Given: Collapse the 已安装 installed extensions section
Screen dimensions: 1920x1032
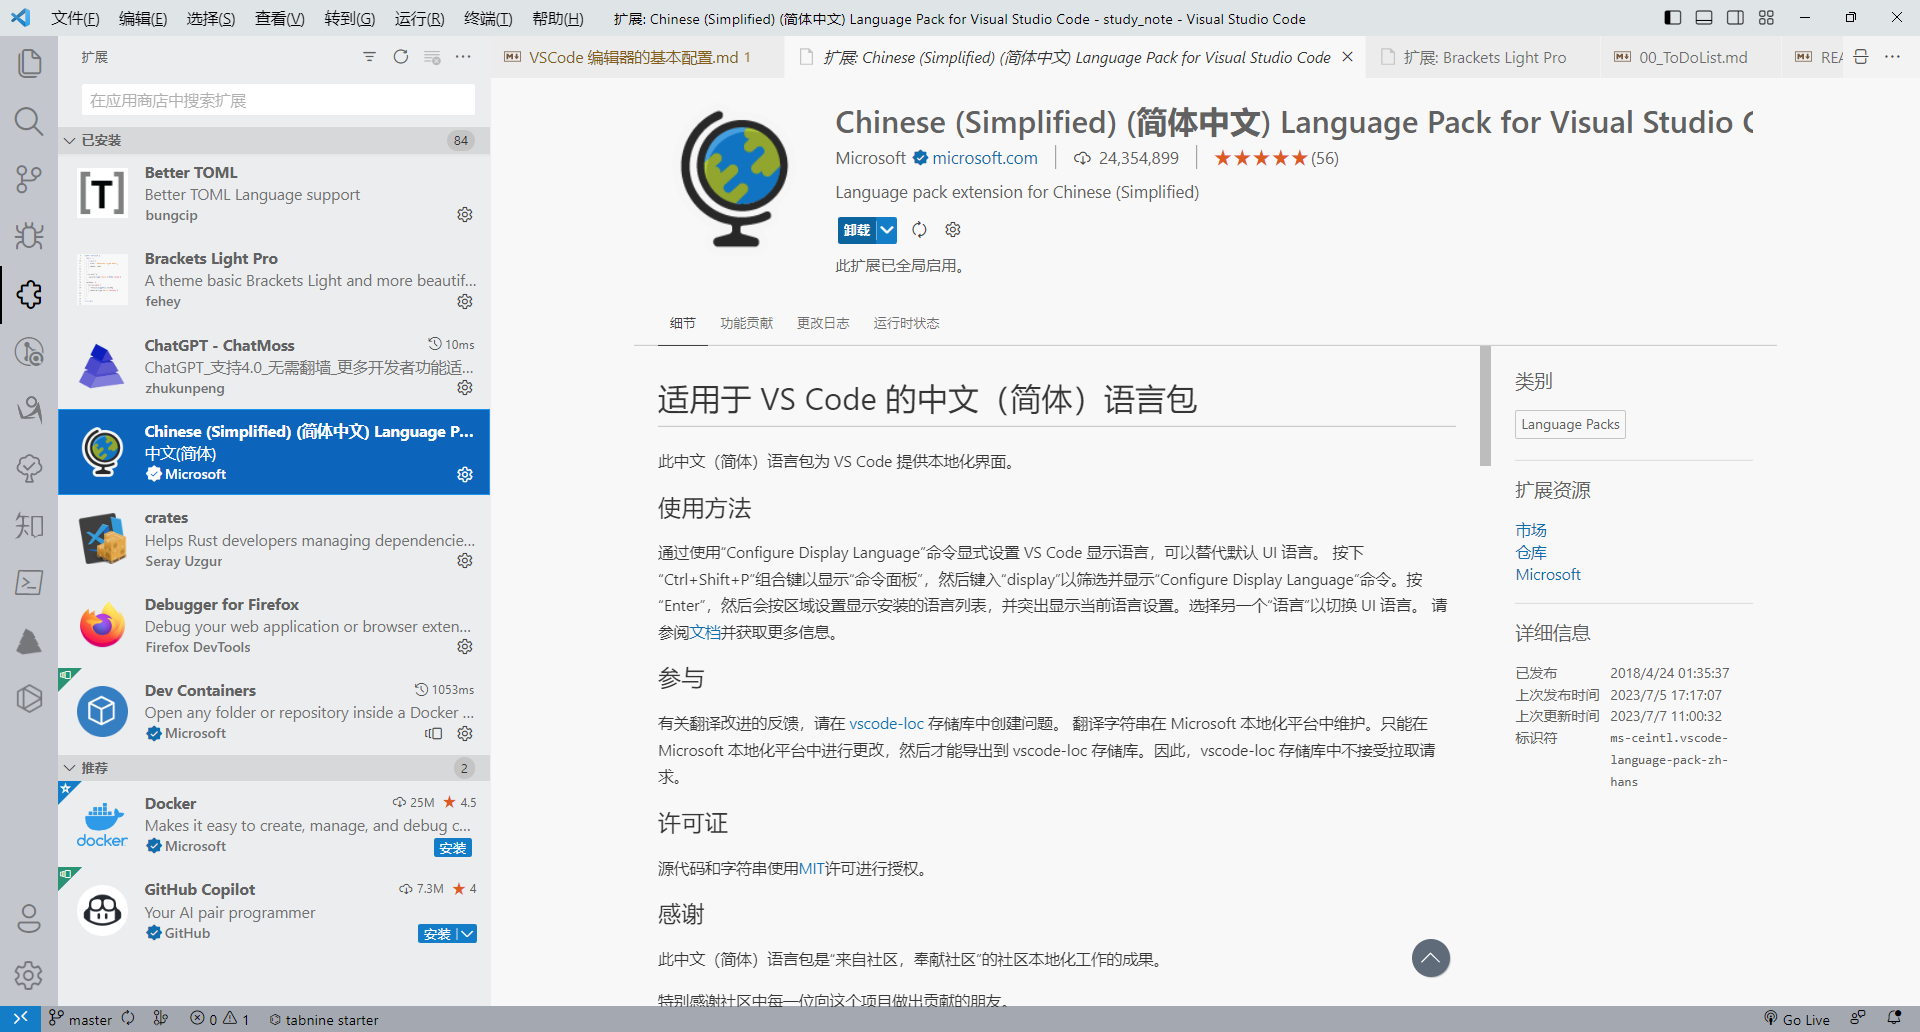Looking at the screenshot, I should pyautogui.click(x=274, y=140).
